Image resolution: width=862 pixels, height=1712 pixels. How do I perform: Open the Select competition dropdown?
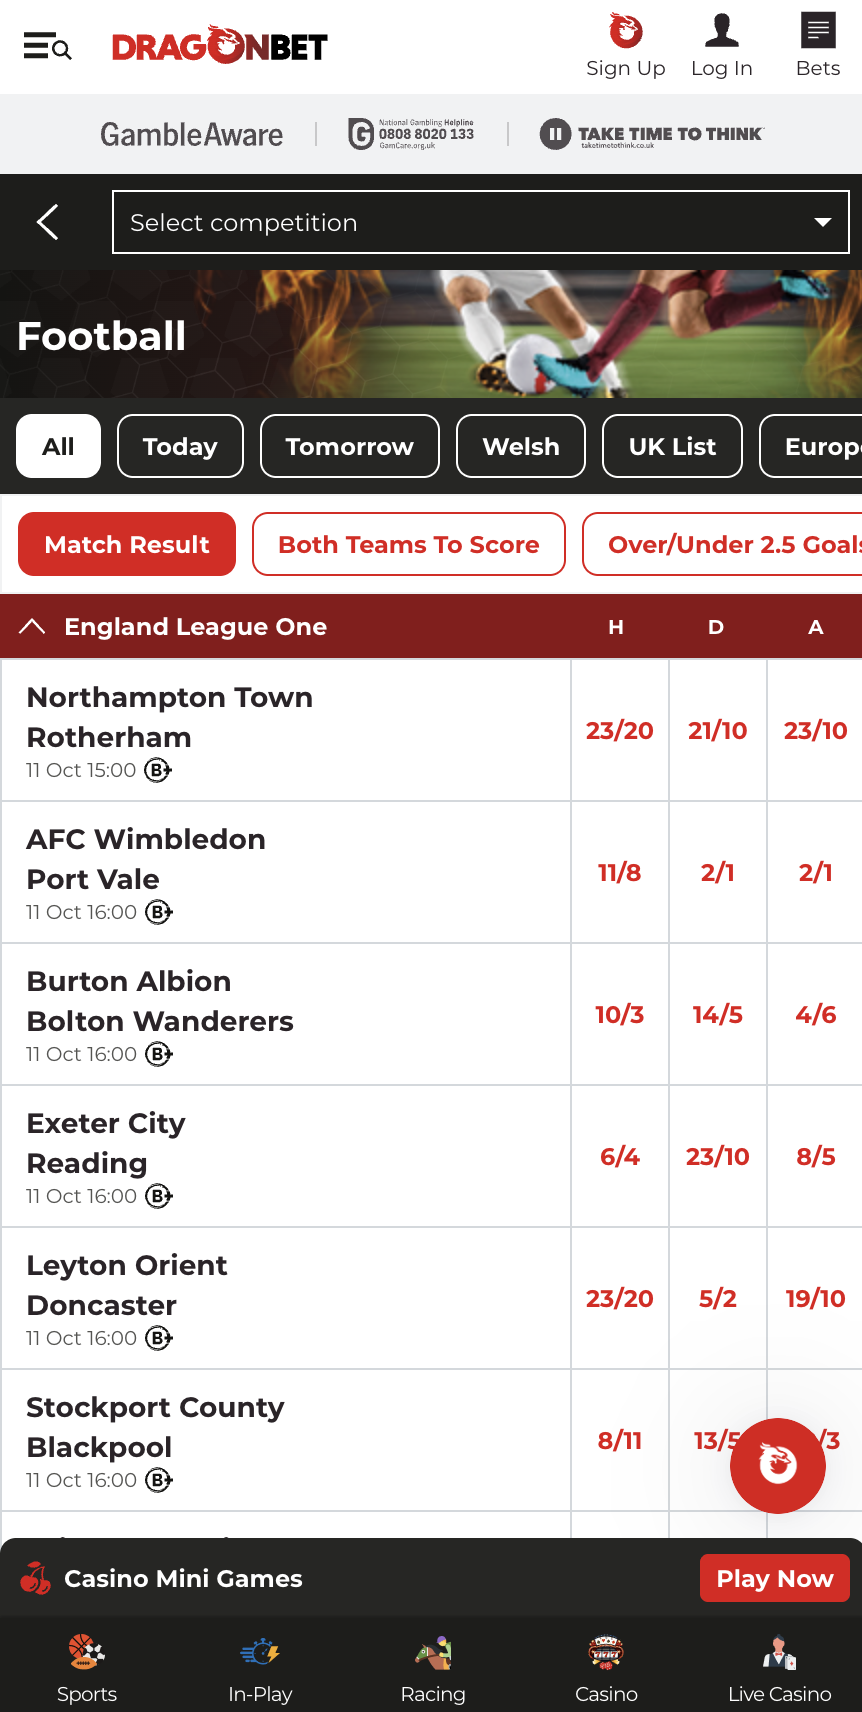point(480,222)
